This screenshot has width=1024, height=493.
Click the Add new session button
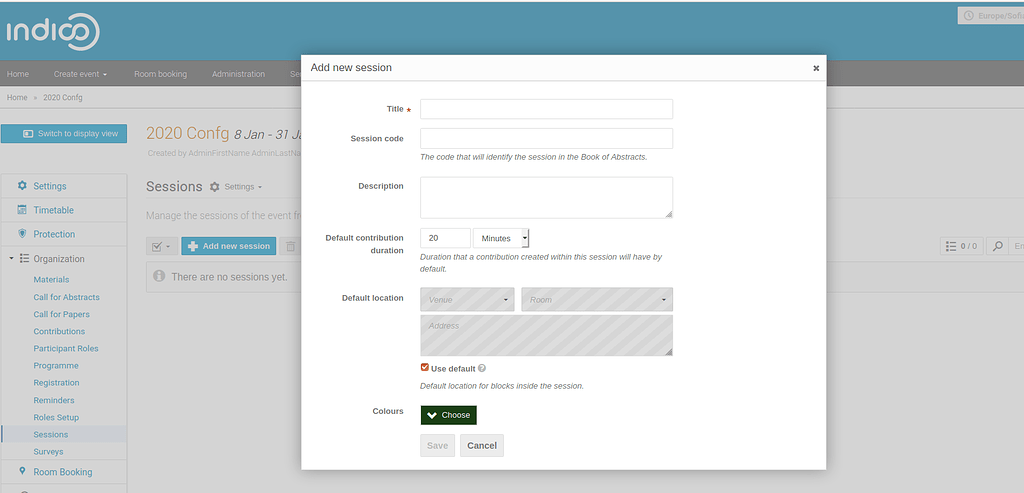pyautogui.click(x=229, y=246)
